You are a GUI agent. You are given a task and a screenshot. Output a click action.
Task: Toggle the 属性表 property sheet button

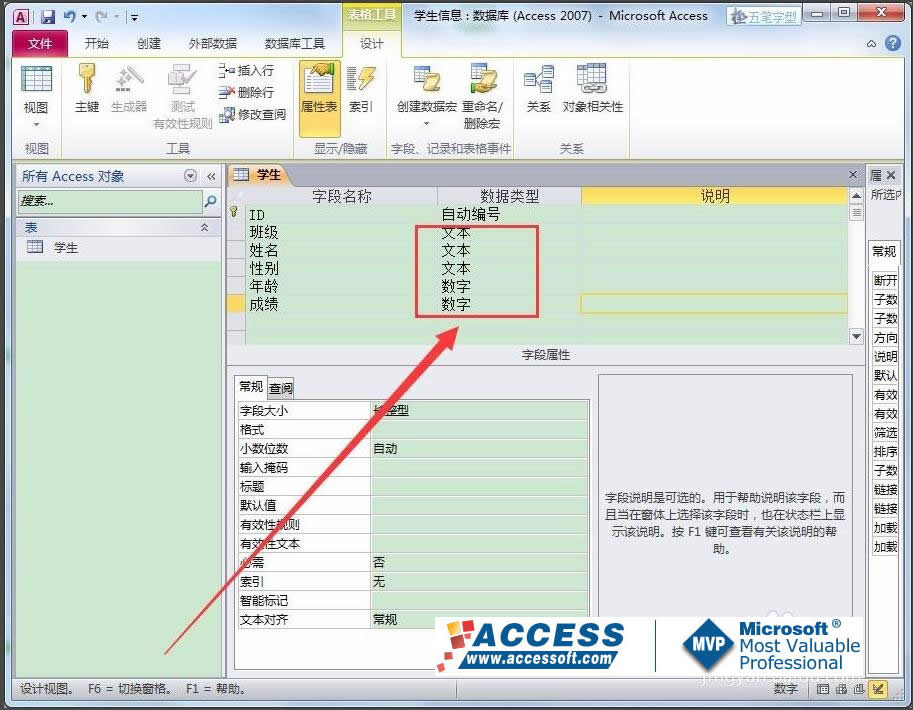(319, 98)
